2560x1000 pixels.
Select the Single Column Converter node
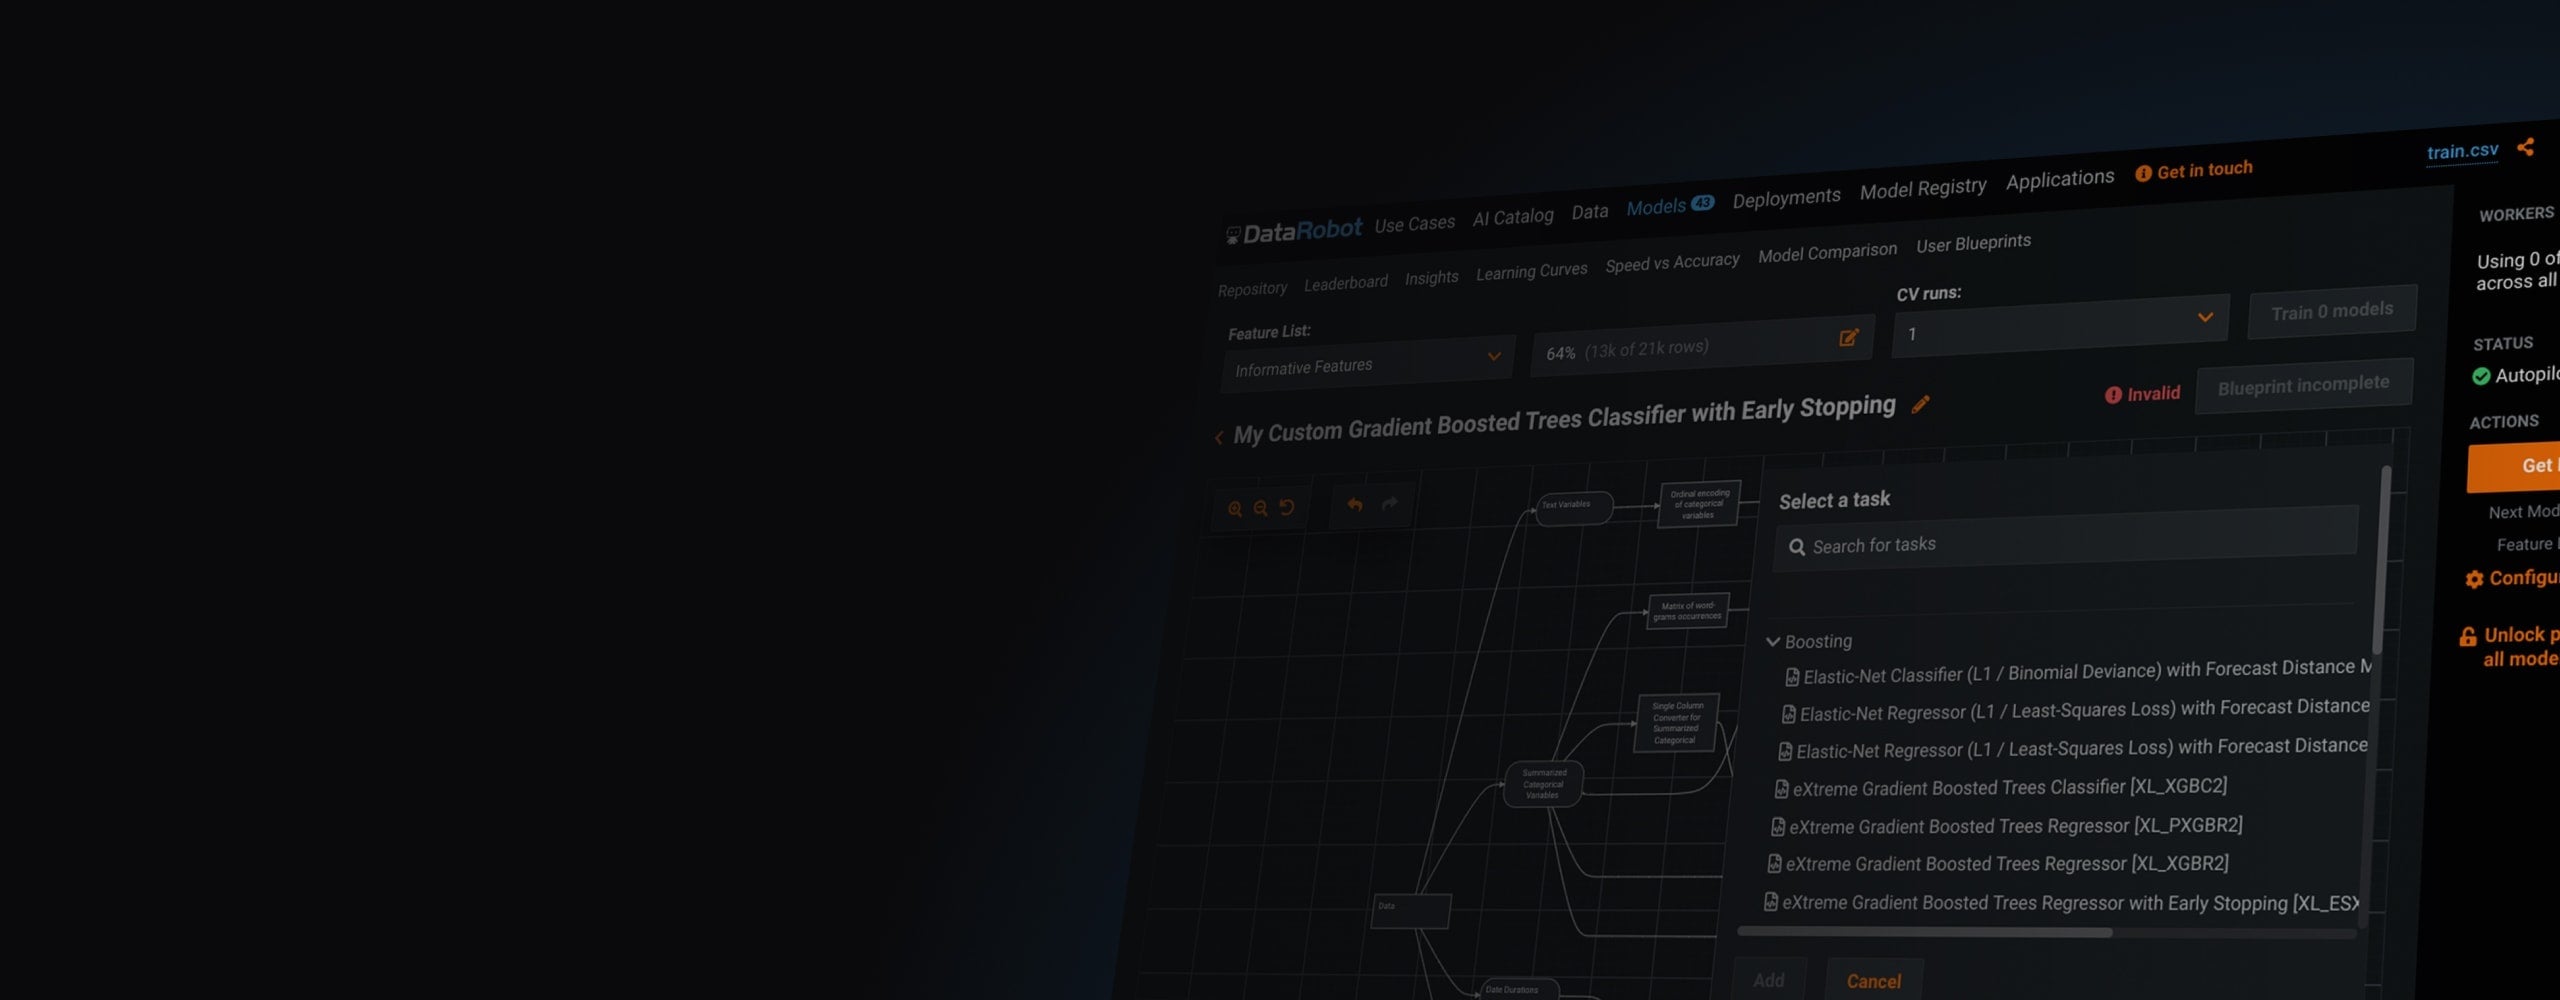click(1677, 723)
